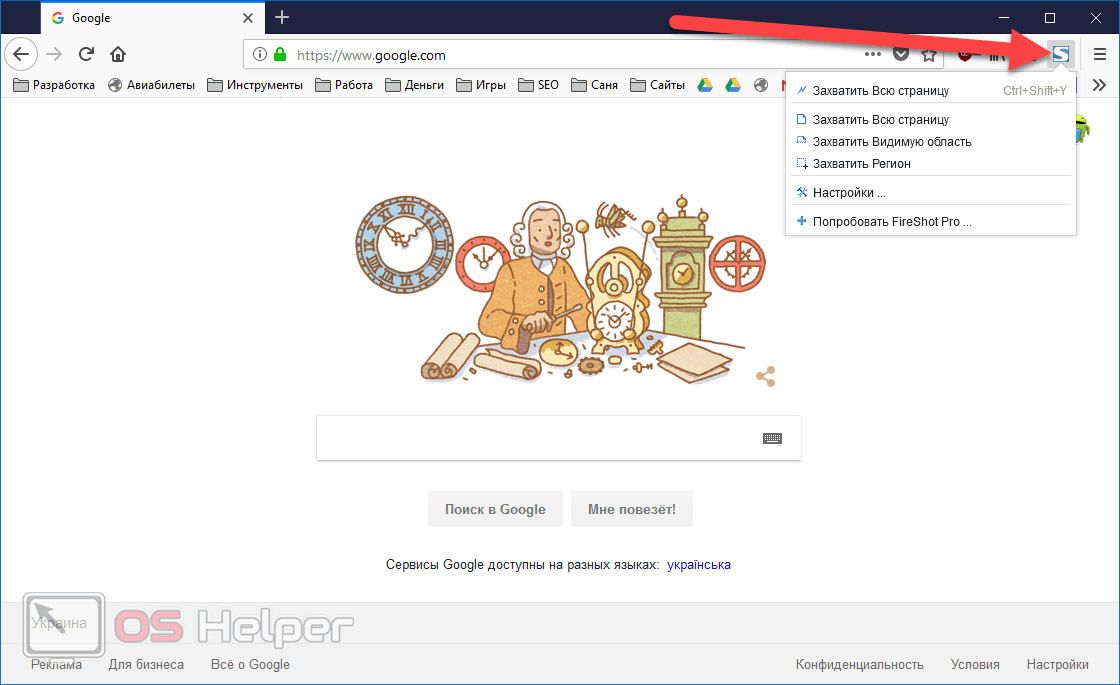Click the FireShot extension toolbar icon
The image size is (1120, 685).
click(x=1061, y=54)
